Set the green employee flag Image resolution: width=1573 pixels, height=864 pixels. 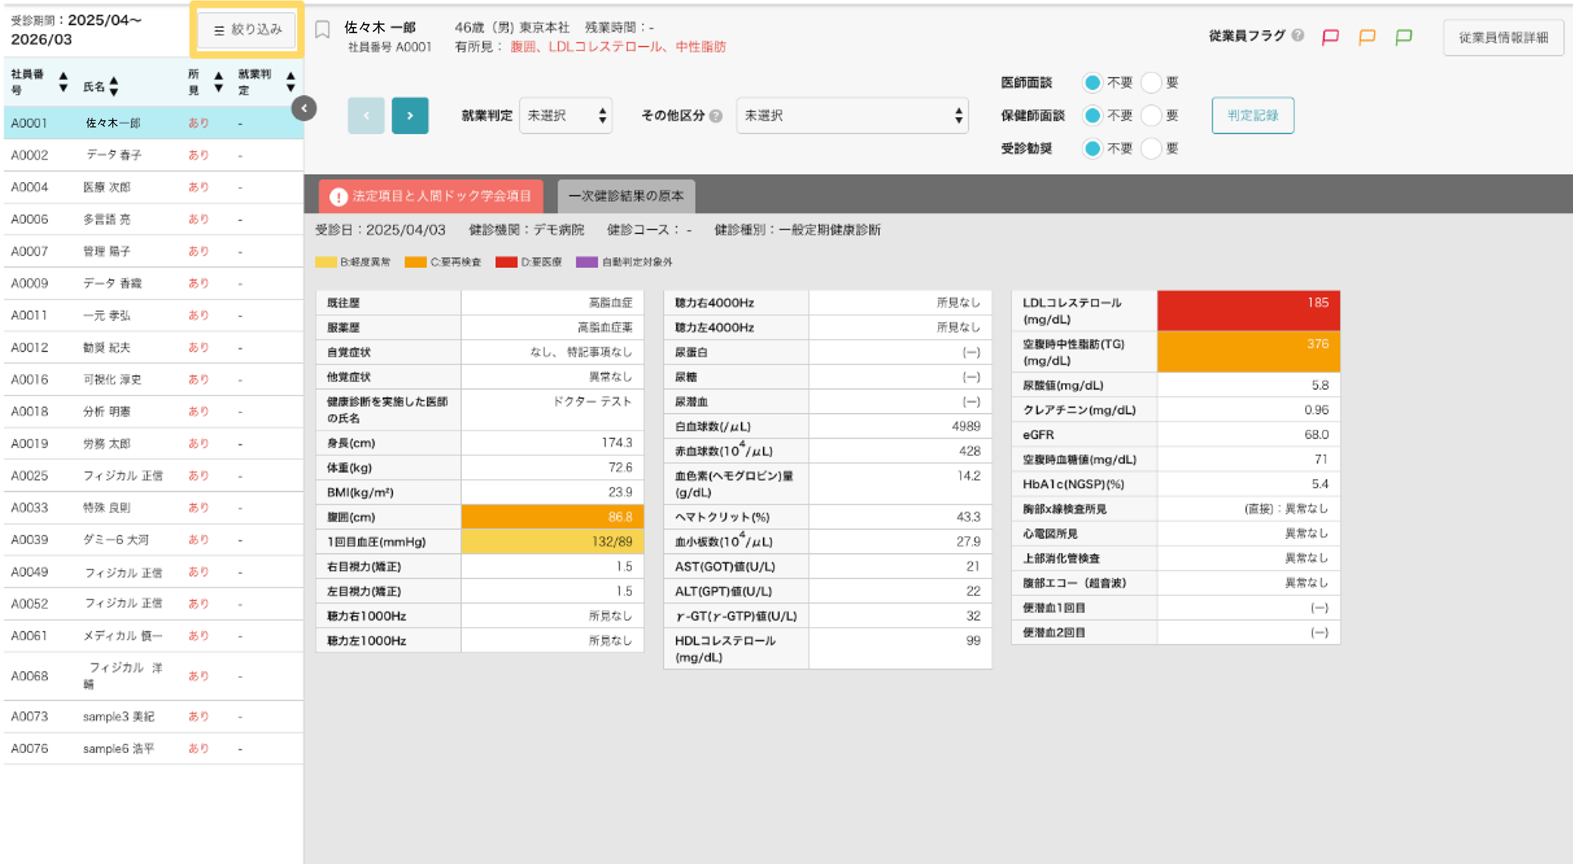click(1404, 37)
